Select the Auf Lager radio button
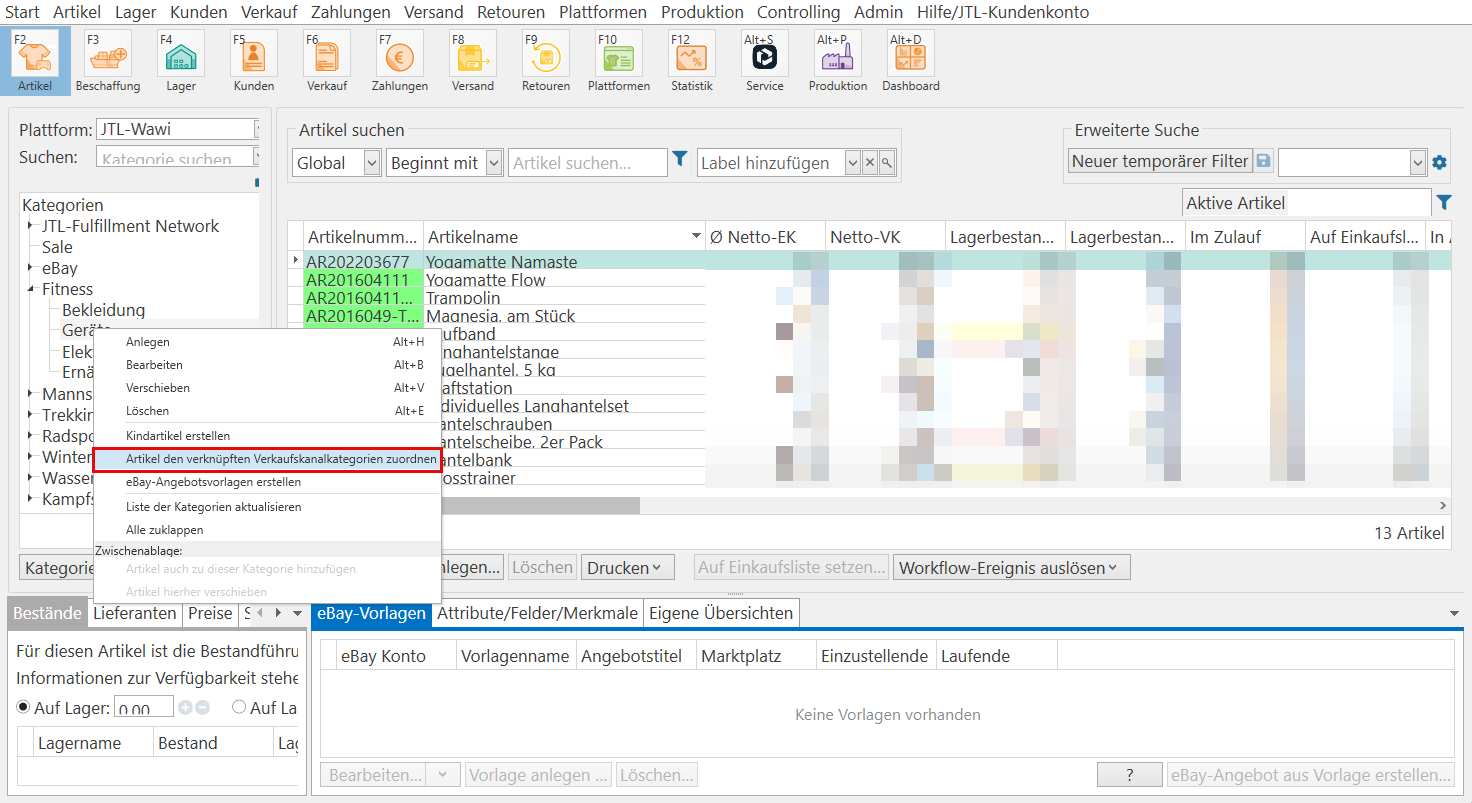 tap(24, 707)
